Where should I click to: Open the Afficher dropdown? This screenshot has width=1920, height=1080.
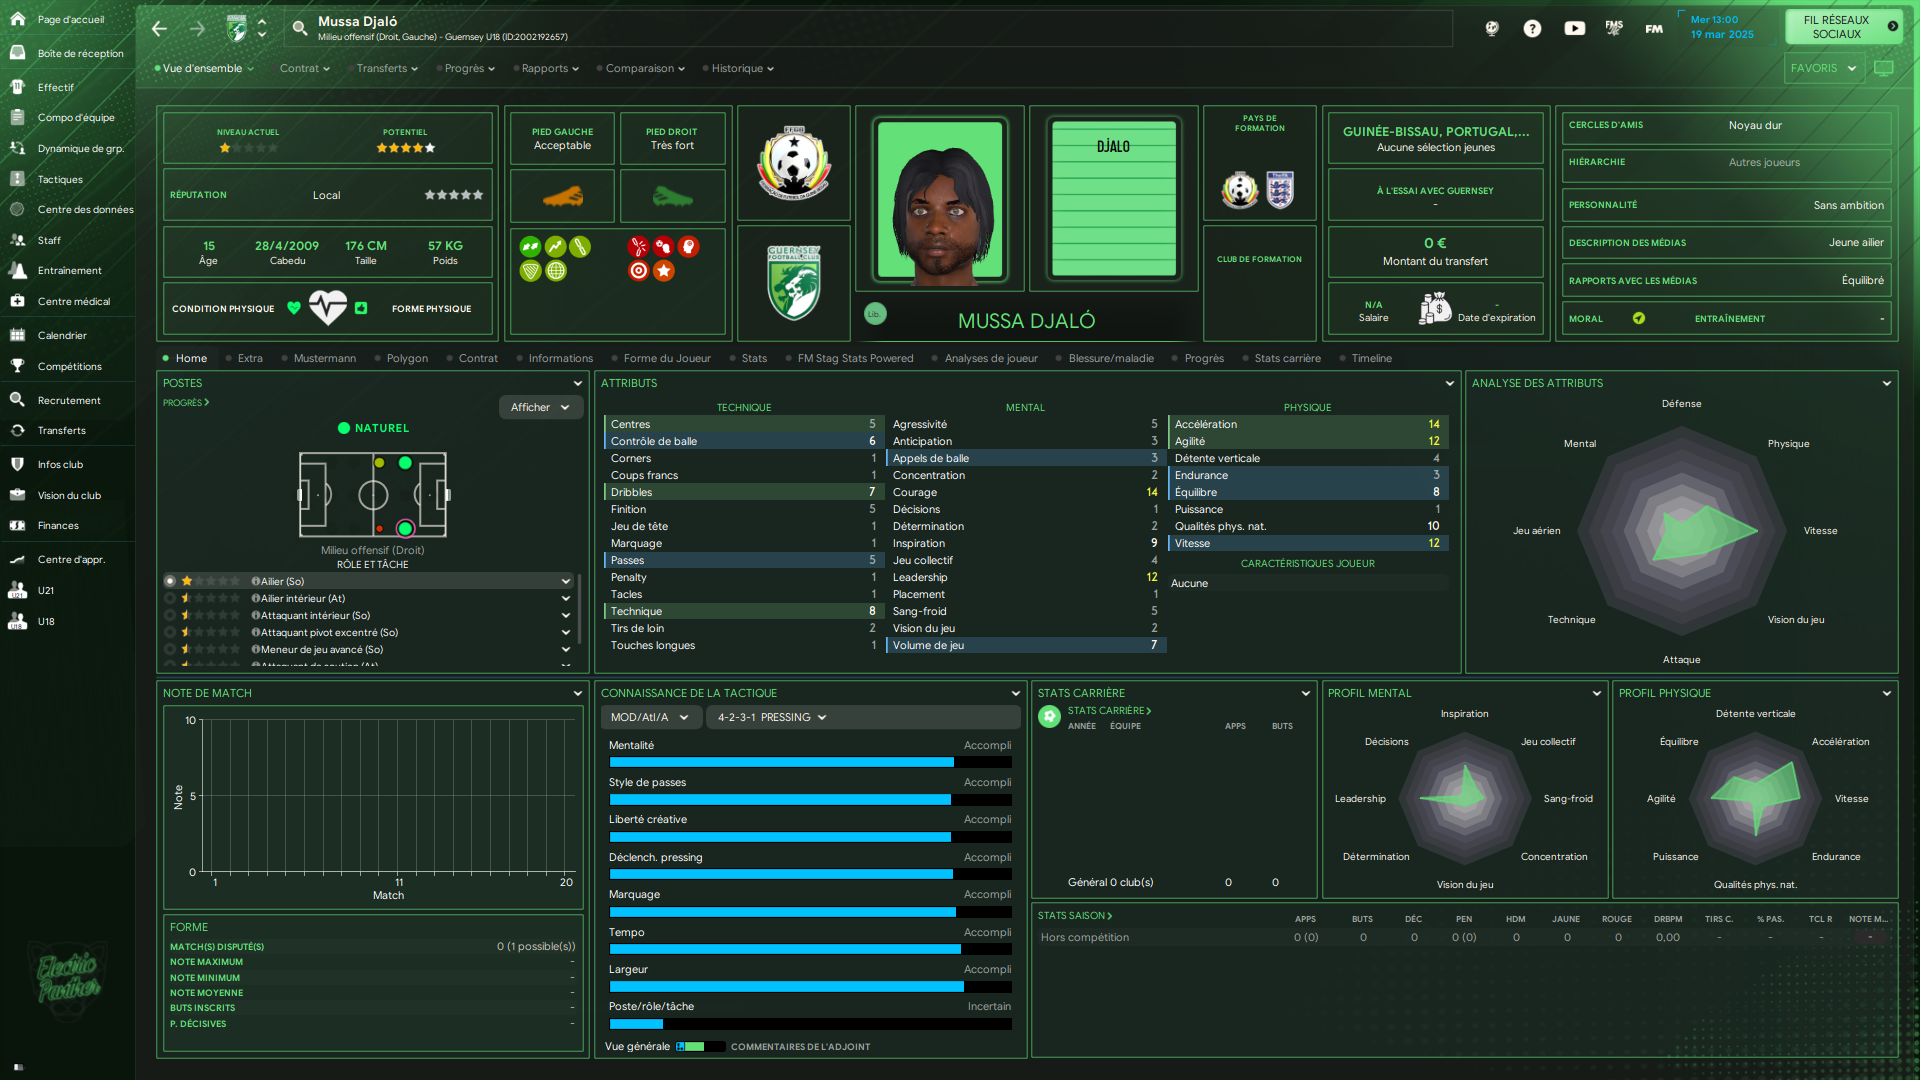coord(540,407)
